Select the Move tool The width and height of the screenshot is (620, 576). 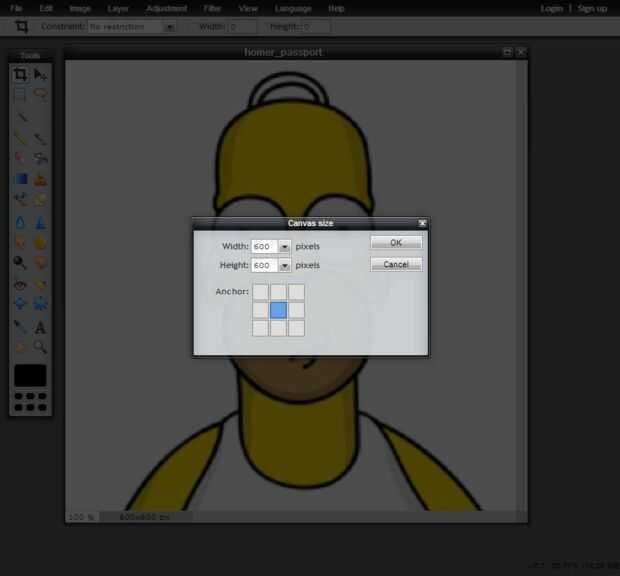click(x=40, y=74)
